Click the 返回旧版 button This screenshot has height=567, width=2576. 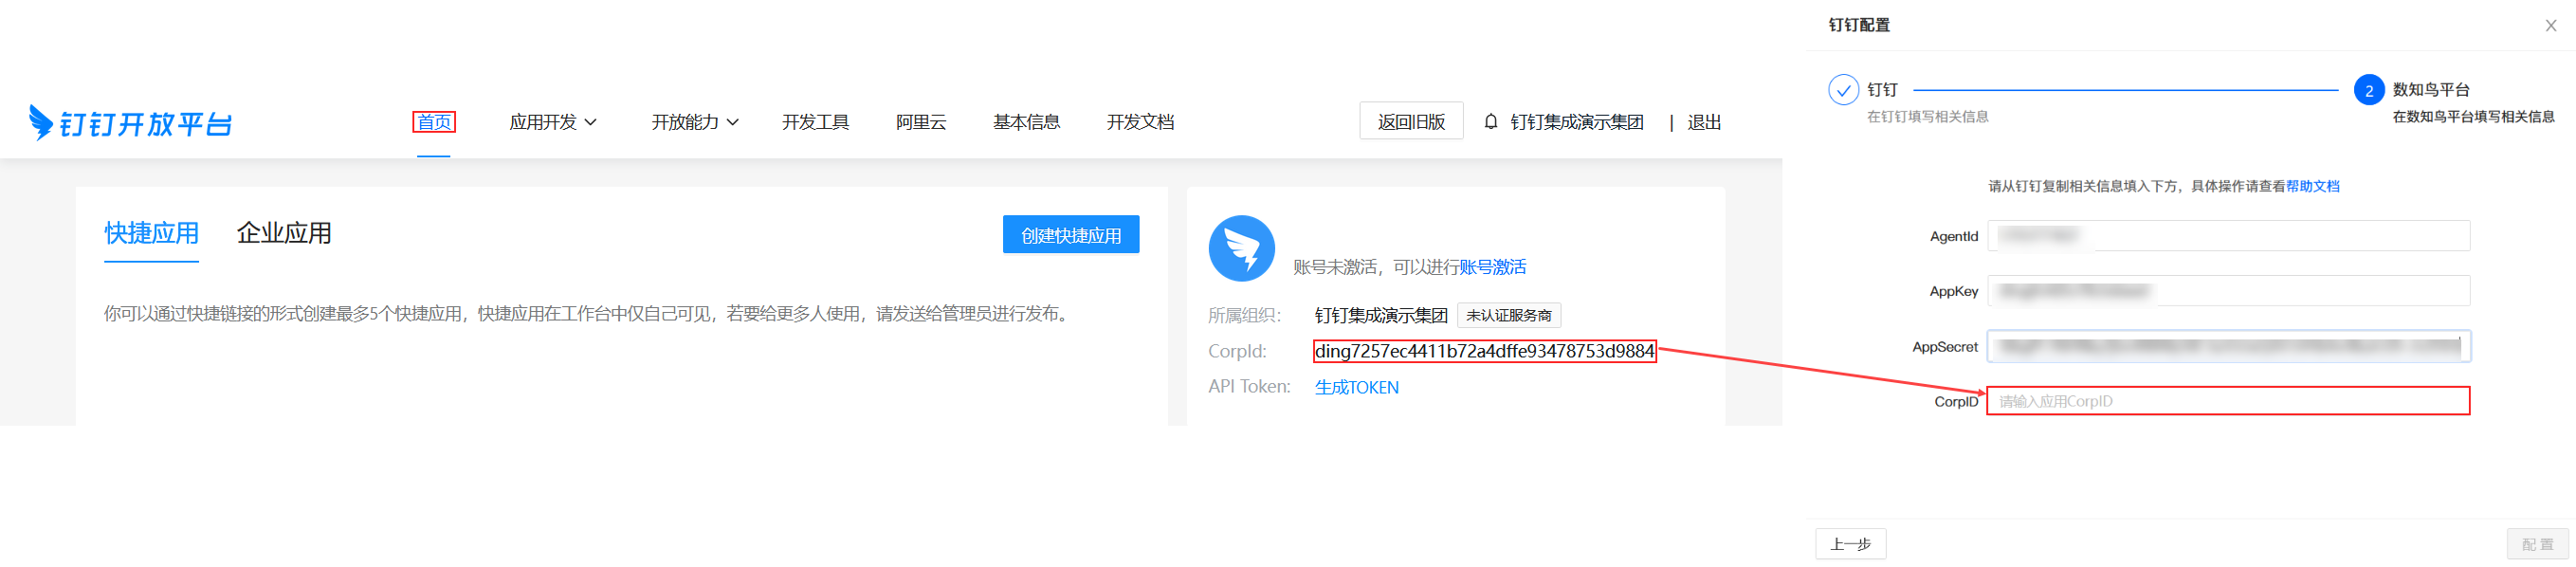coord(1411,121)
